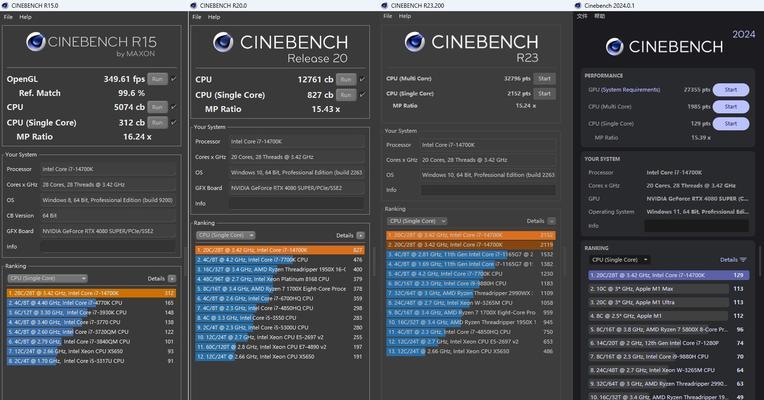764x400 pixels.
Task: Toggle the CPU test checkbox in R15
Action: point(174,107)
